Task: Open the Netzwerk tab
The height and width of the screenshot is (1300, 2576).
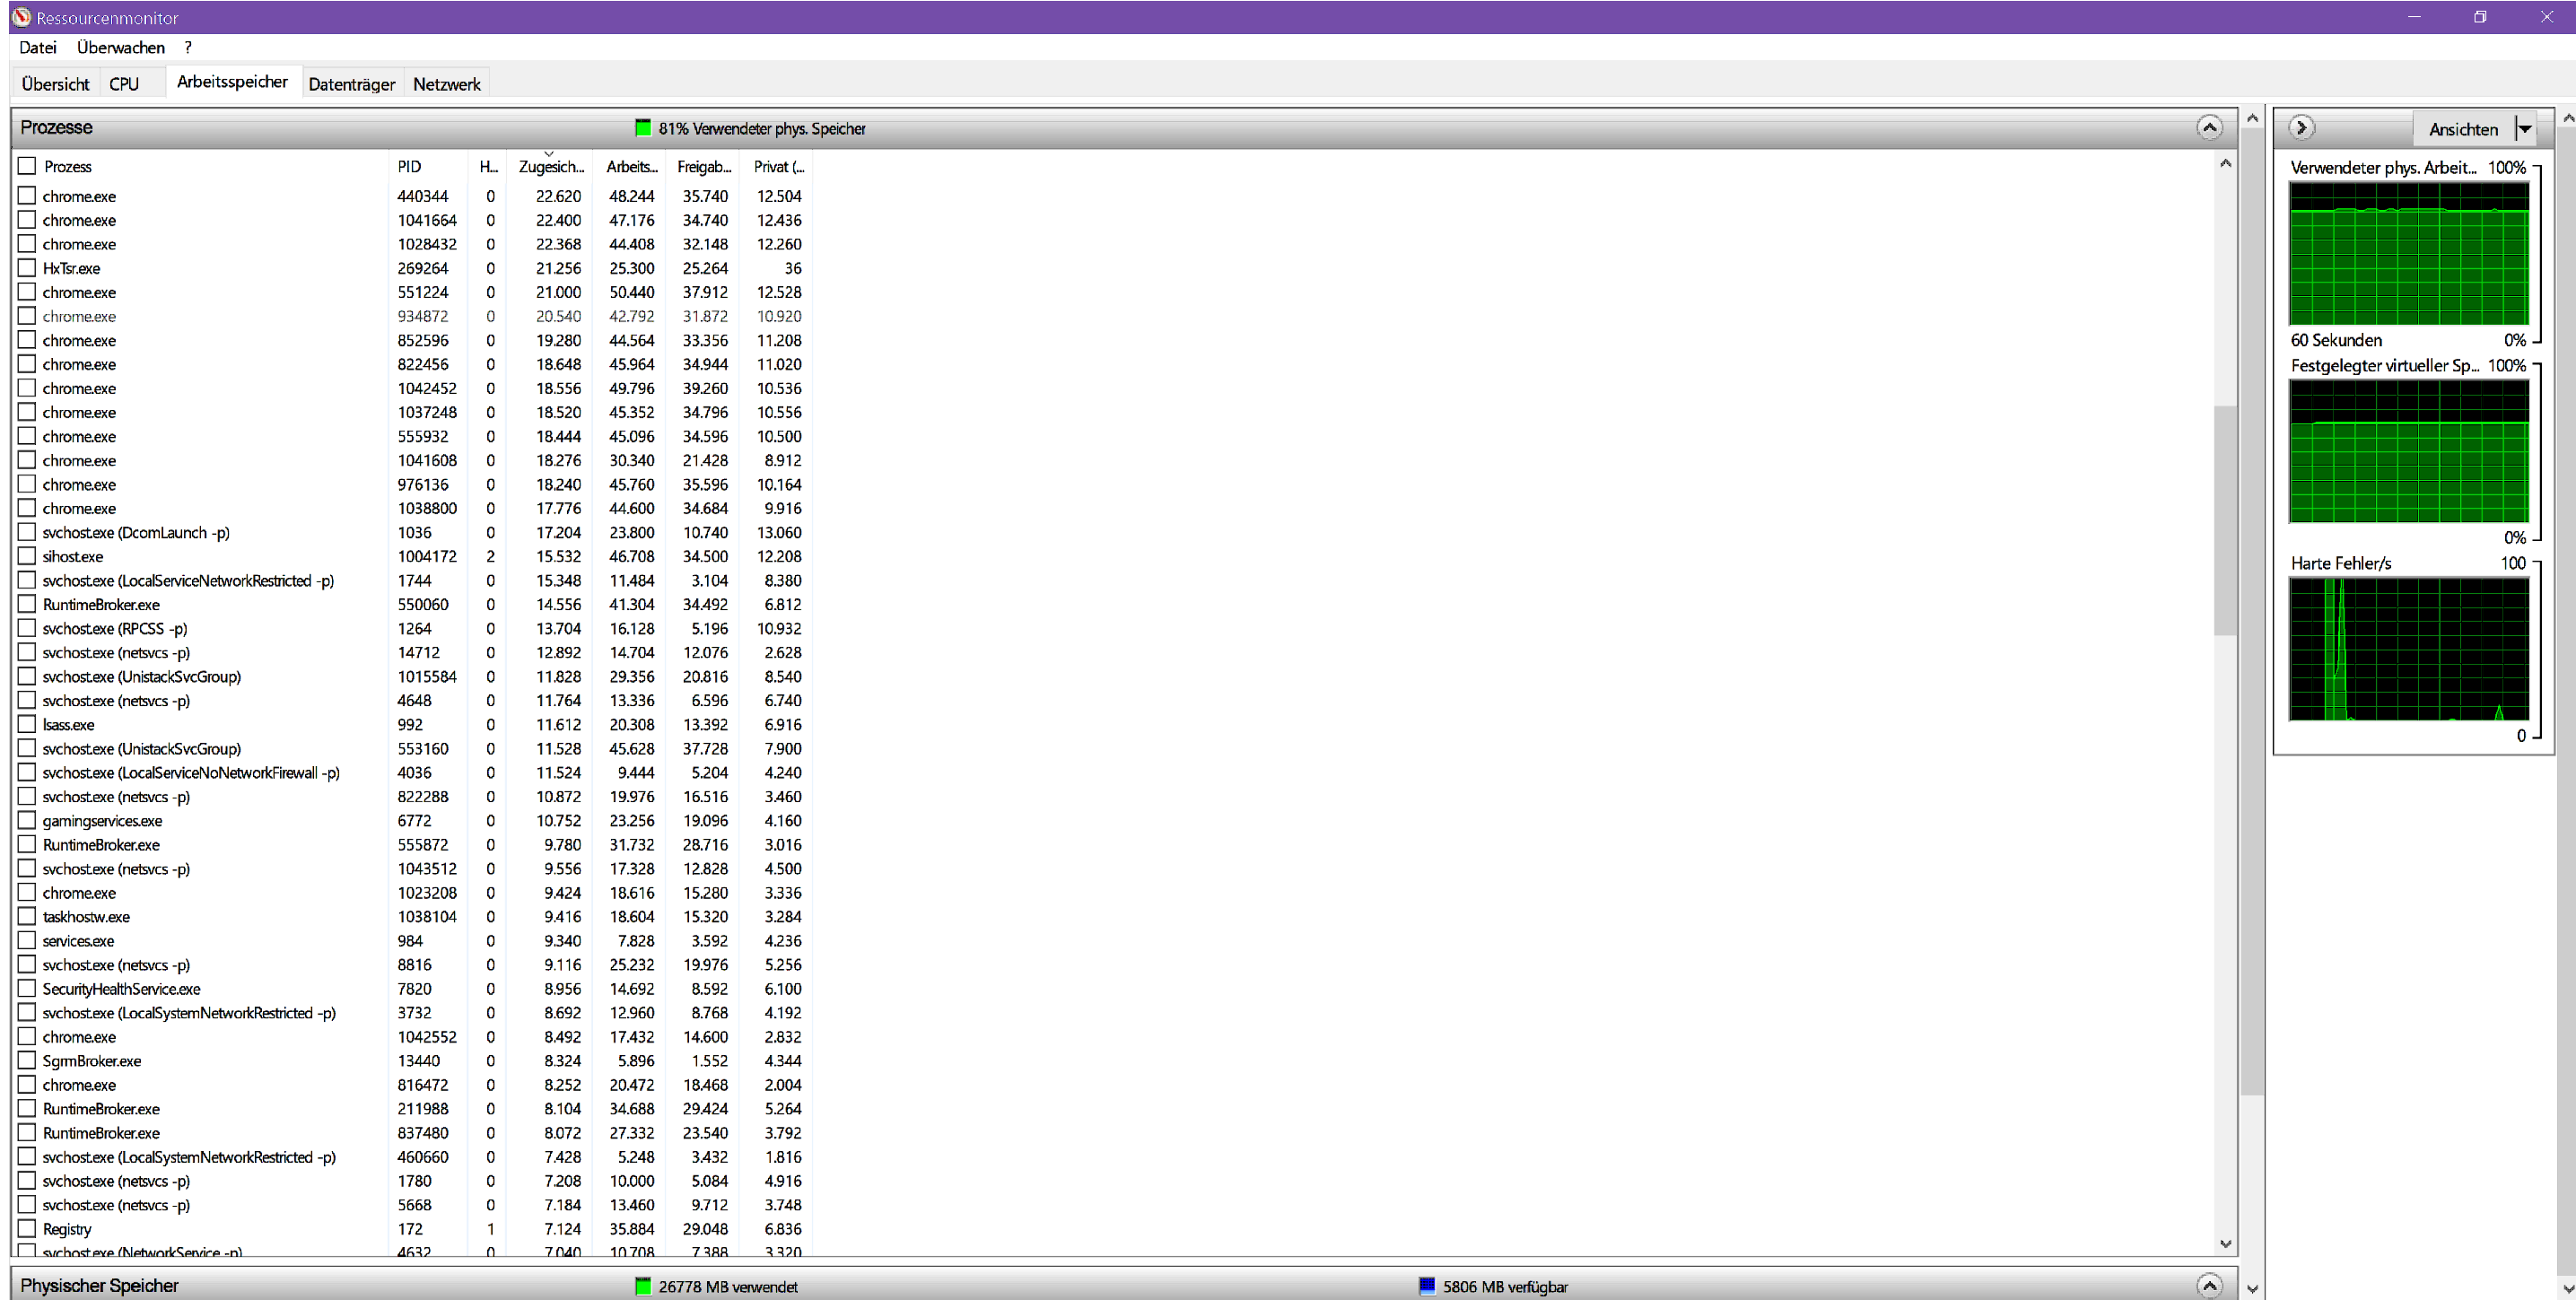Action: click(x=446, y=84)
